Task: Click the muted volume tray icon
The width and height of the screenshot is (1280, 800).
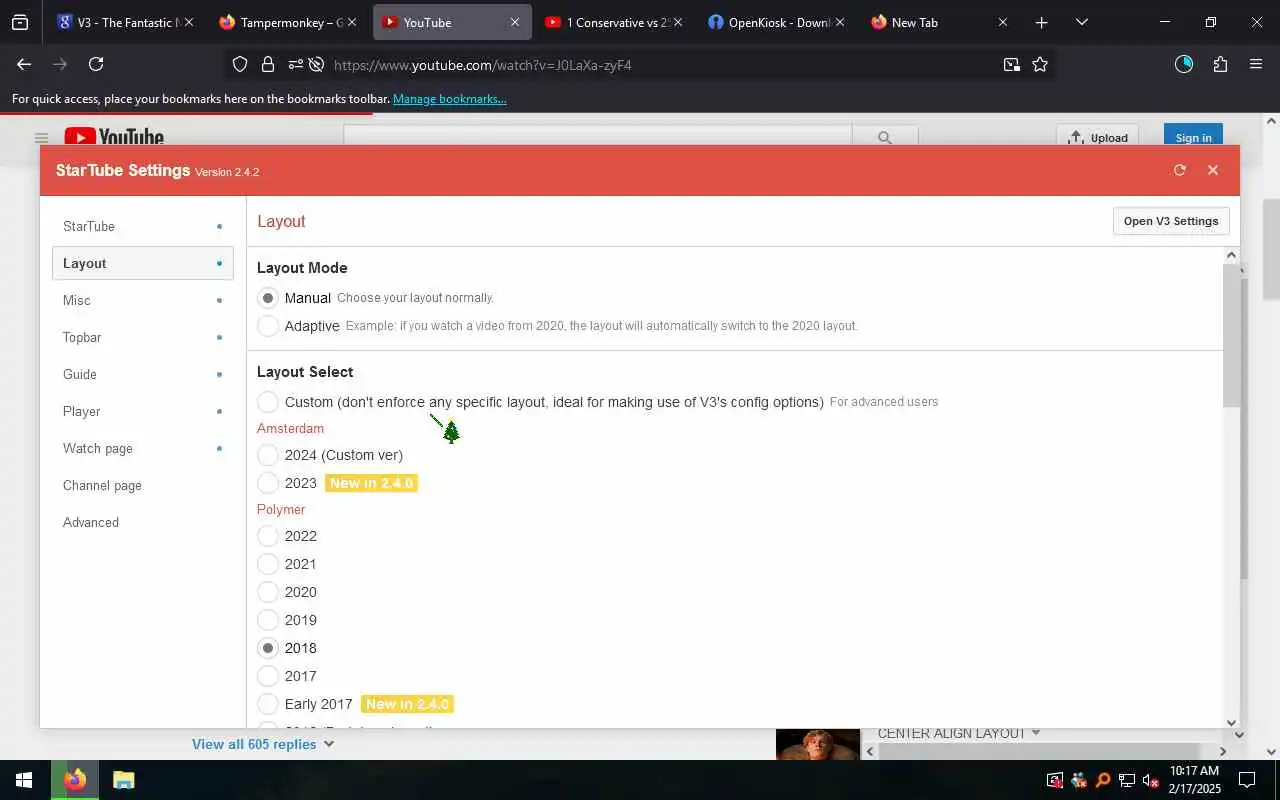Action: pos(1150,780)
